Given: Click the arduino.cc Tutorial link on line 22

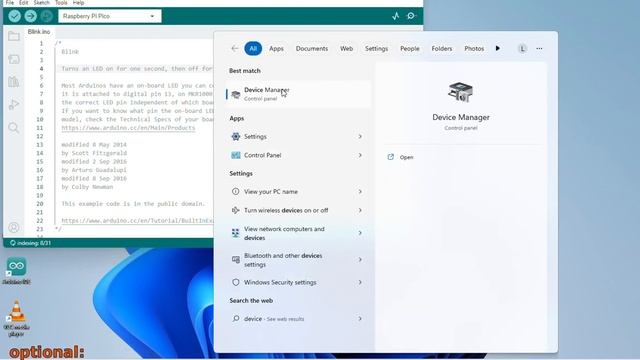Looking at the screenshot, I should pyautogui.click(x=137, y=220).
